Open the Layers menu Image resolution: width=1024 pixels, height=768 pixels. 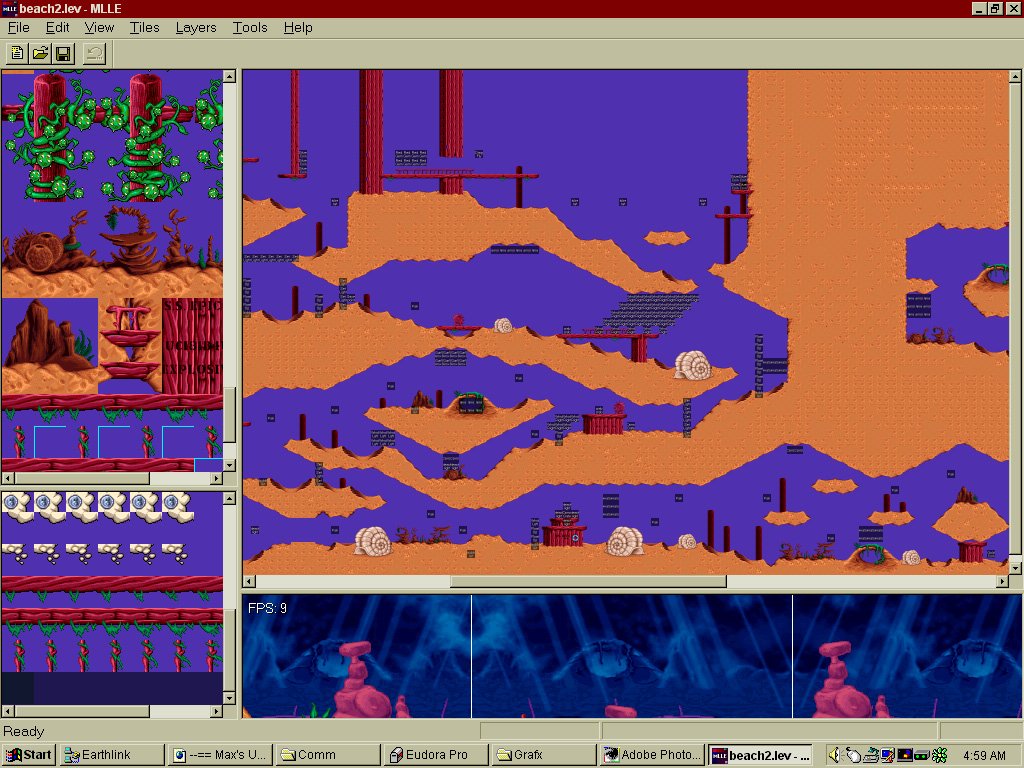click(196, 27)
